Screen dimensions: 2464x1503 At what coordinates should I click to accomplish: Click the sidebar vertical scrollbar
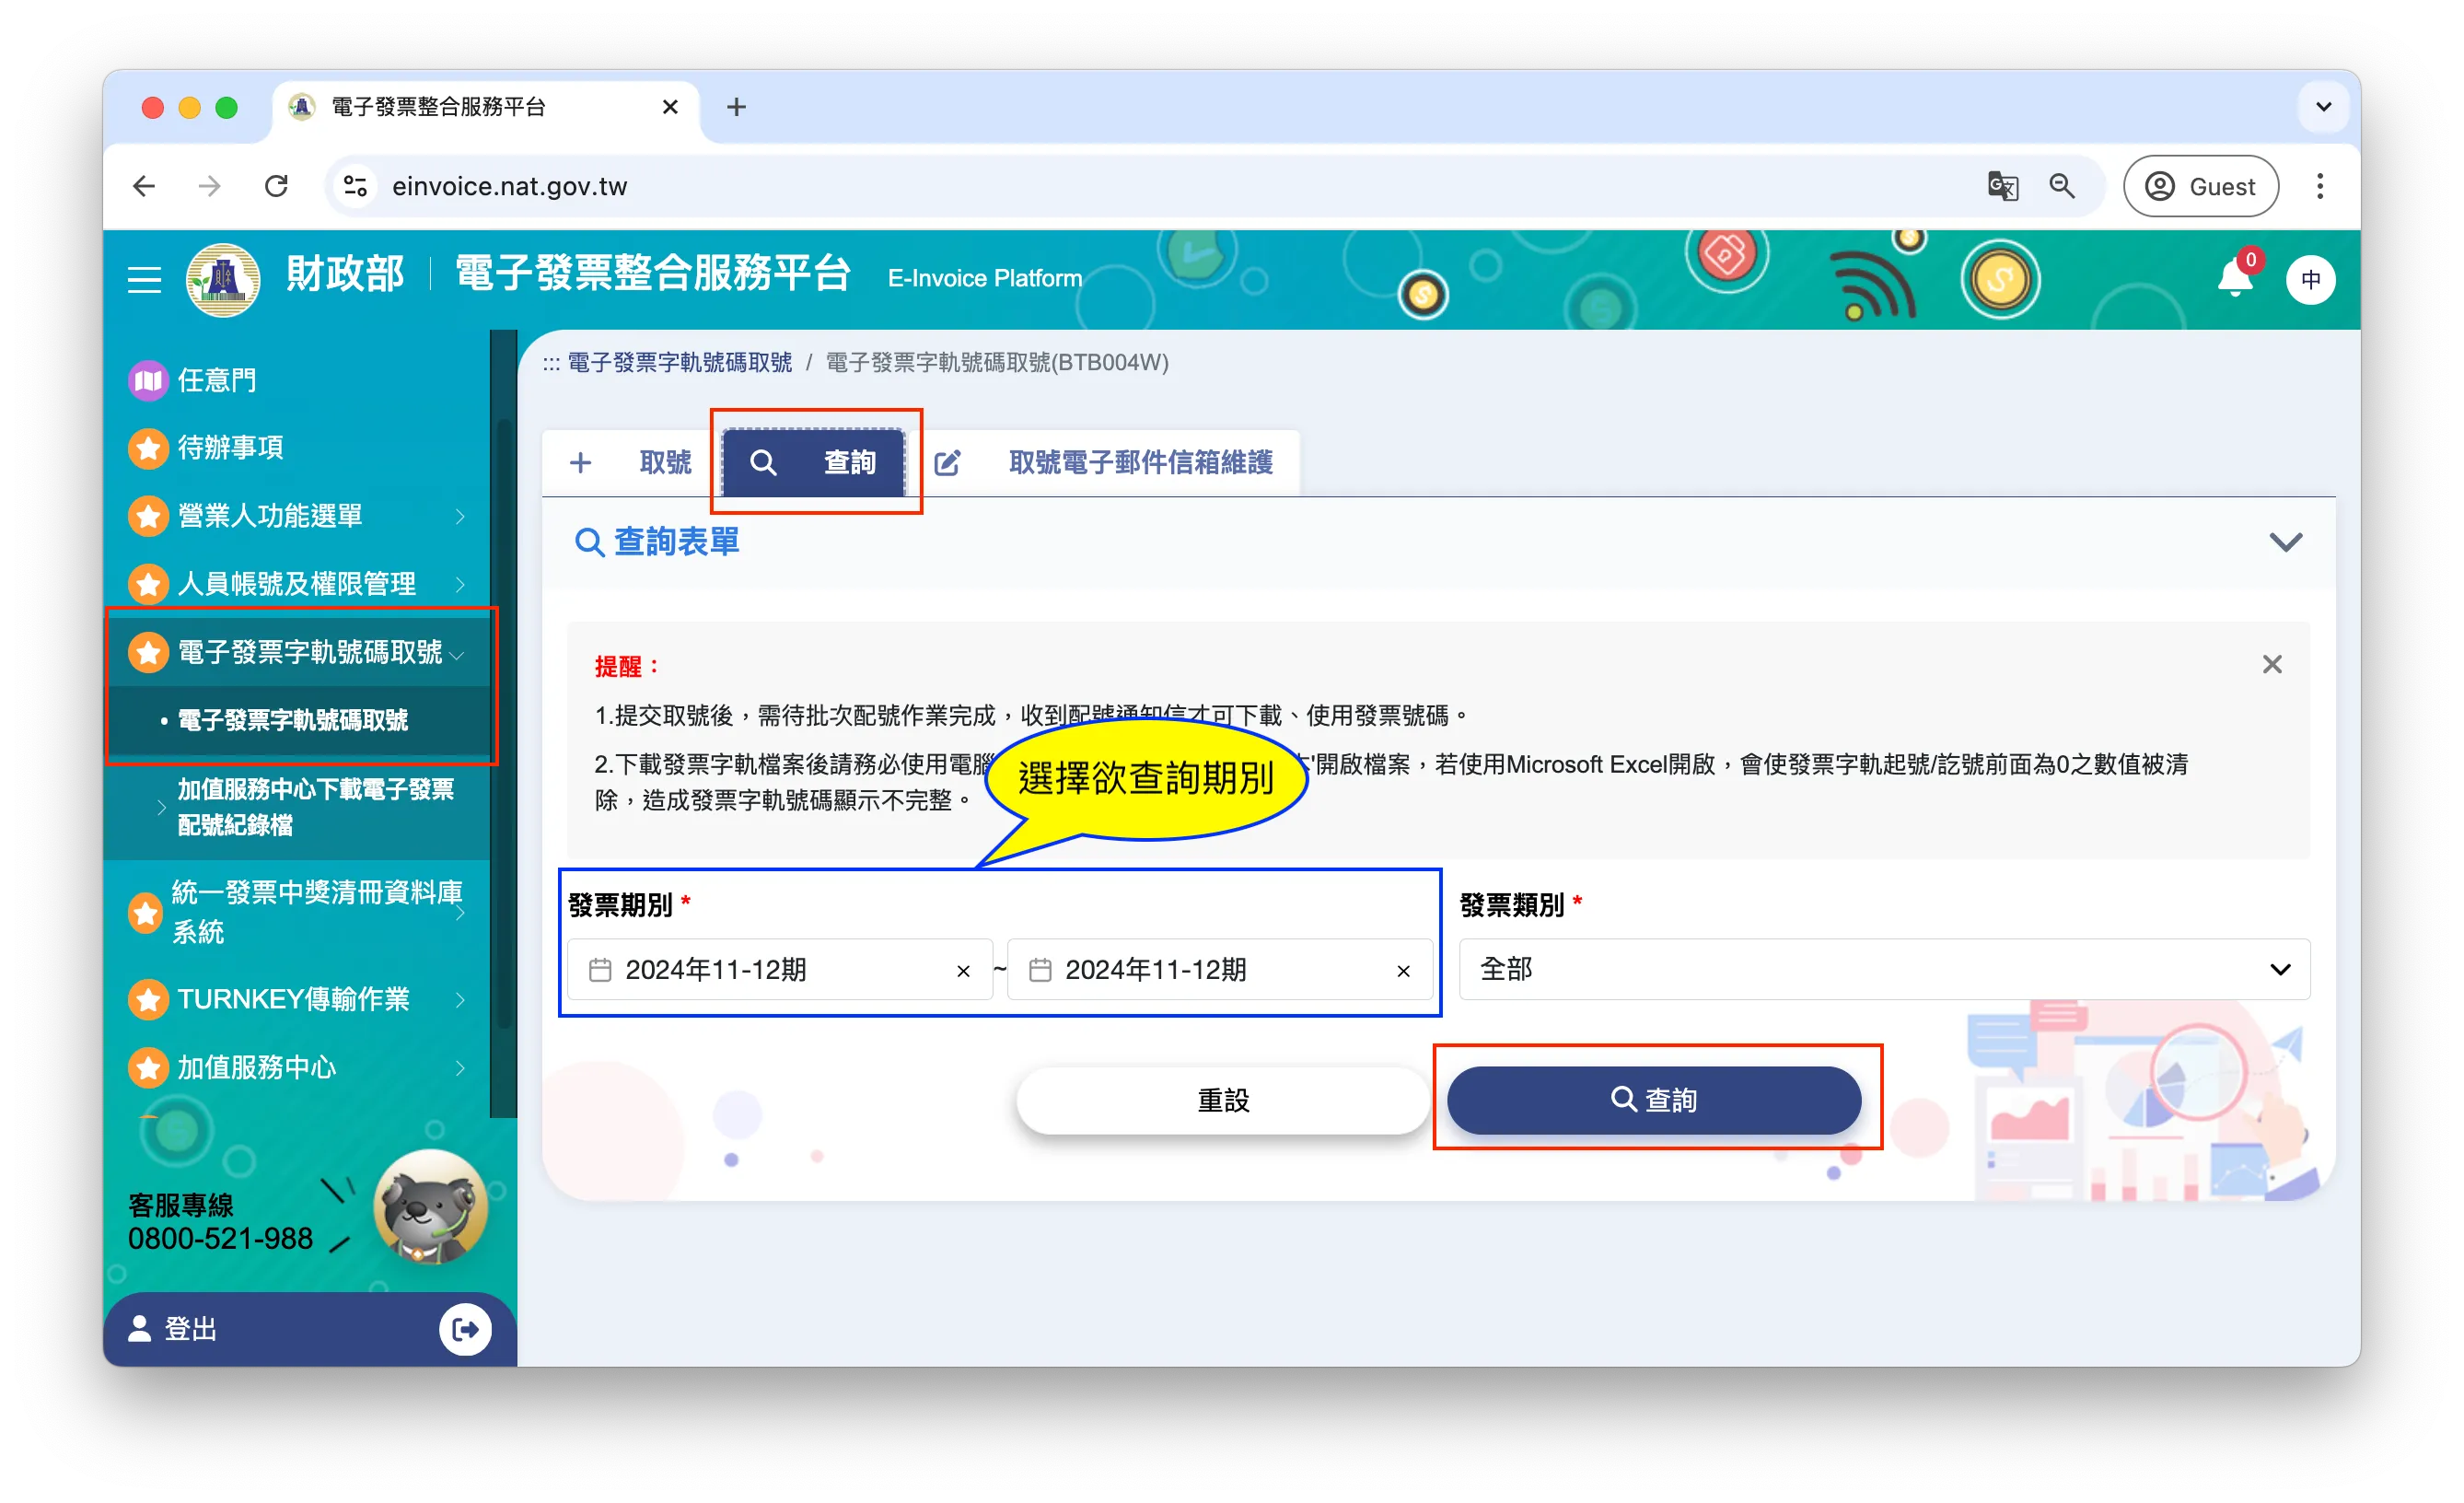(504, 724)
